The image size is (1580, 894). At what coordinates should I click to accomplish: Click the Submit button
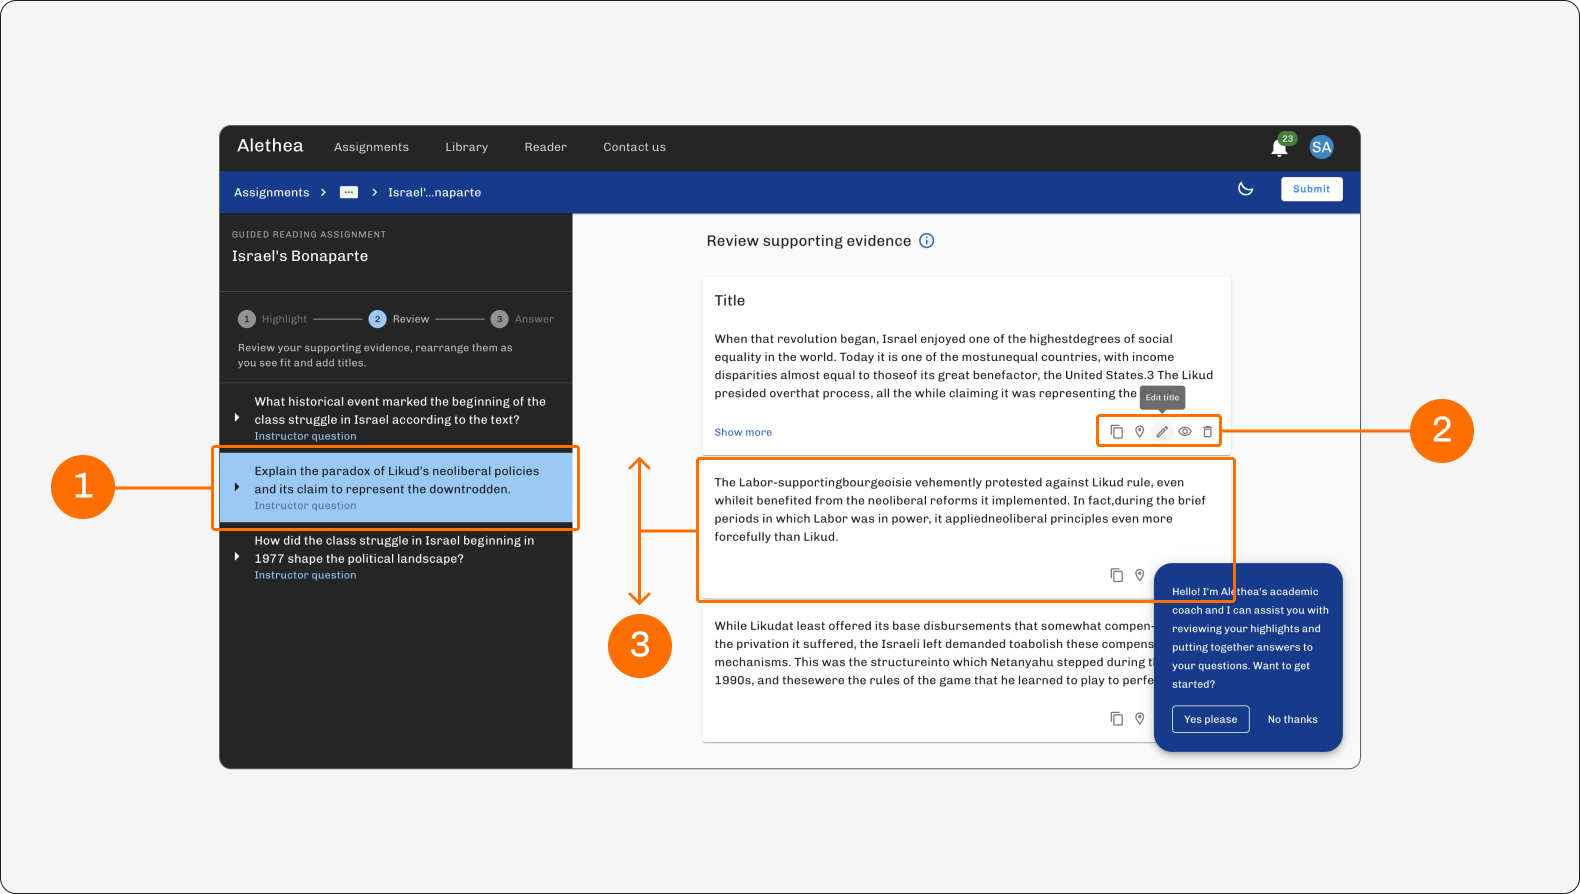point(1311,189)
